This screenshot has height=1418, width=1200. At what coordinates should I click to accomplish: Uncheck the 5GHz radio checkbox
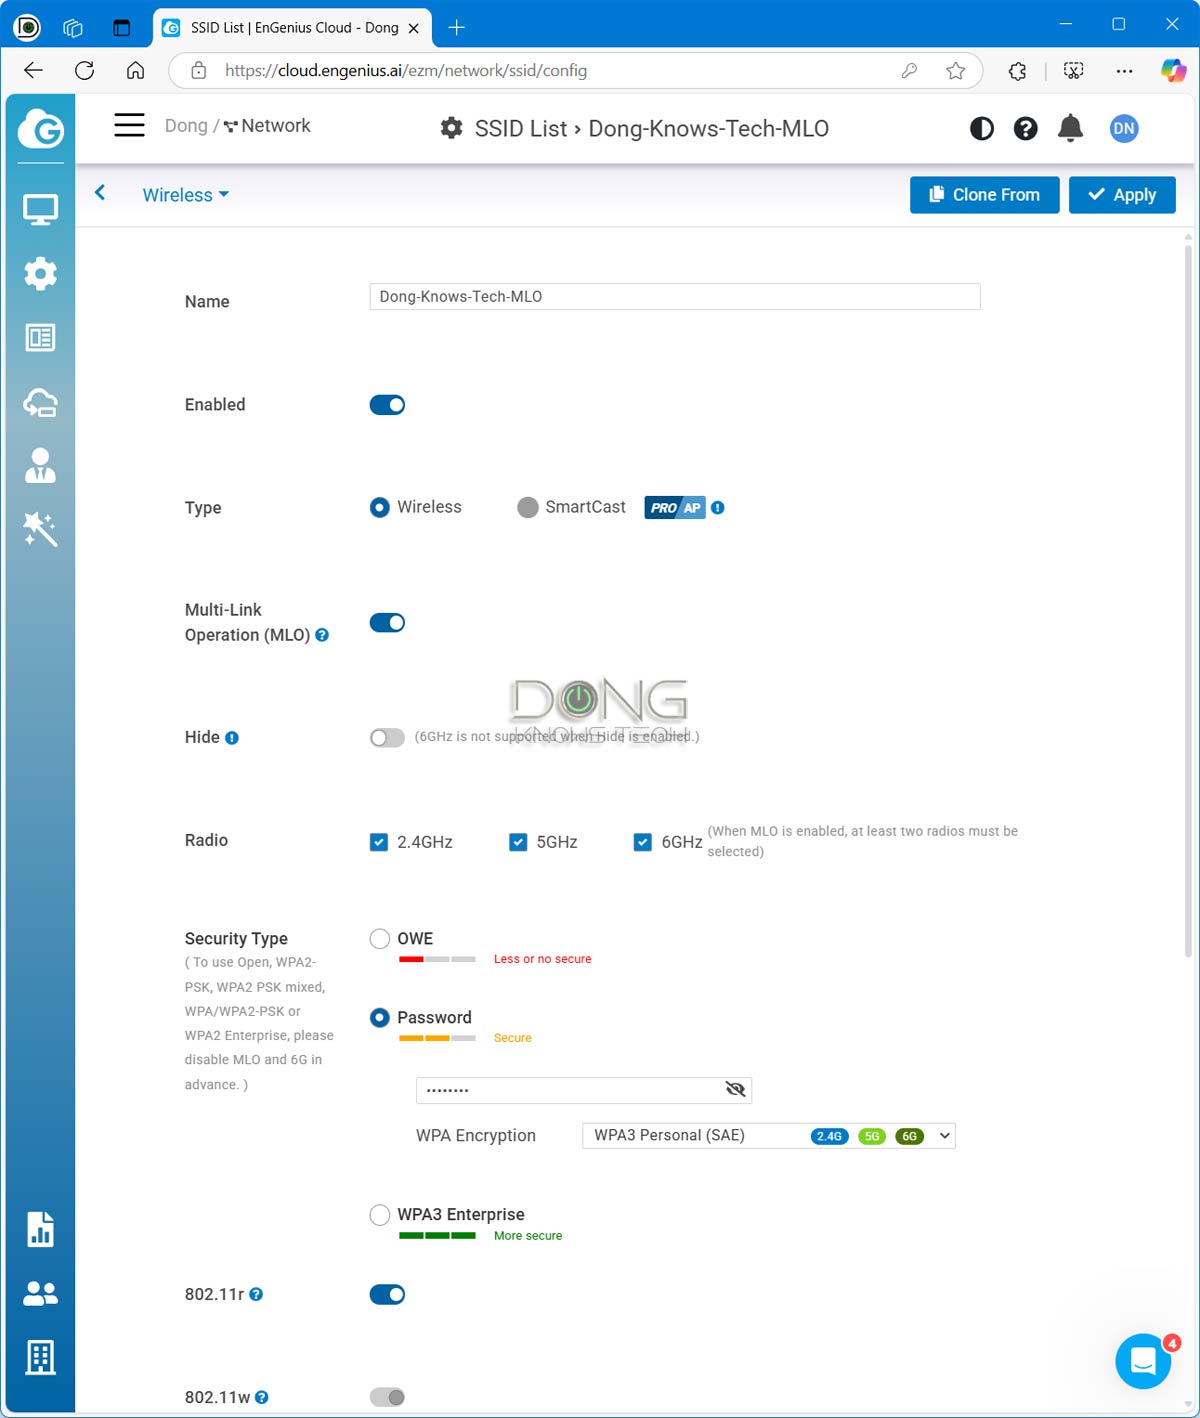(x=518, y=842)
